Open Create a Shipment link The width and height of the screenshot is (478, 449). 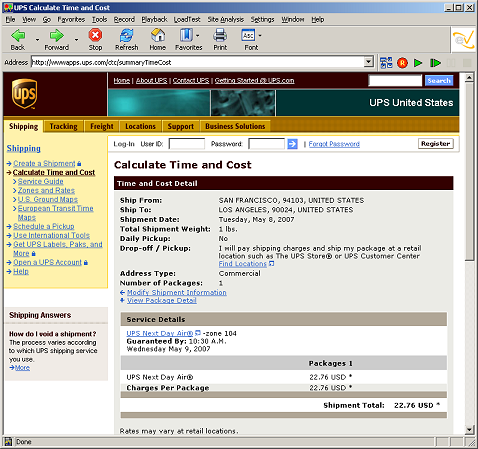44,163
